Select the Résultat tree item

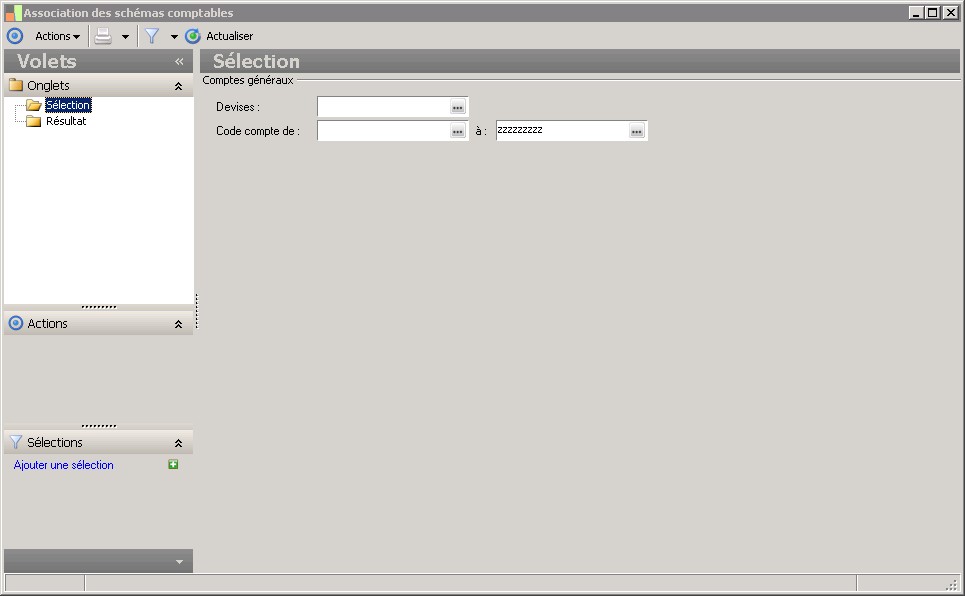(66, 121)
